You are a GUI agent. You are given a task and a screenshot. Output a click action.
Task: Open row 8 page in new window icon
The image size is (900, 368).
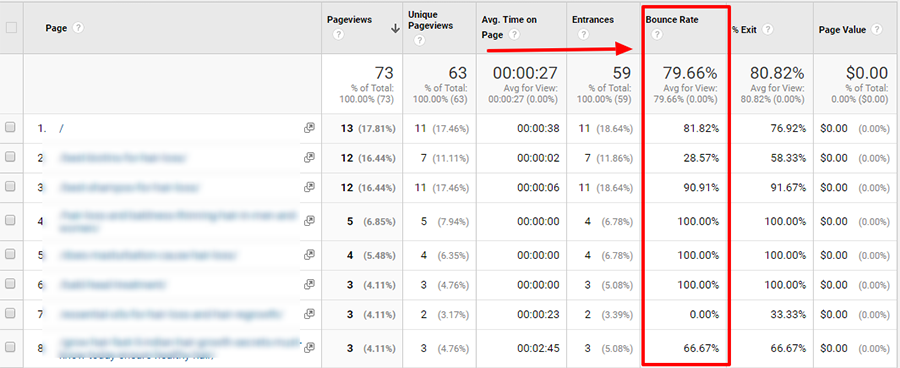[309, 347]
